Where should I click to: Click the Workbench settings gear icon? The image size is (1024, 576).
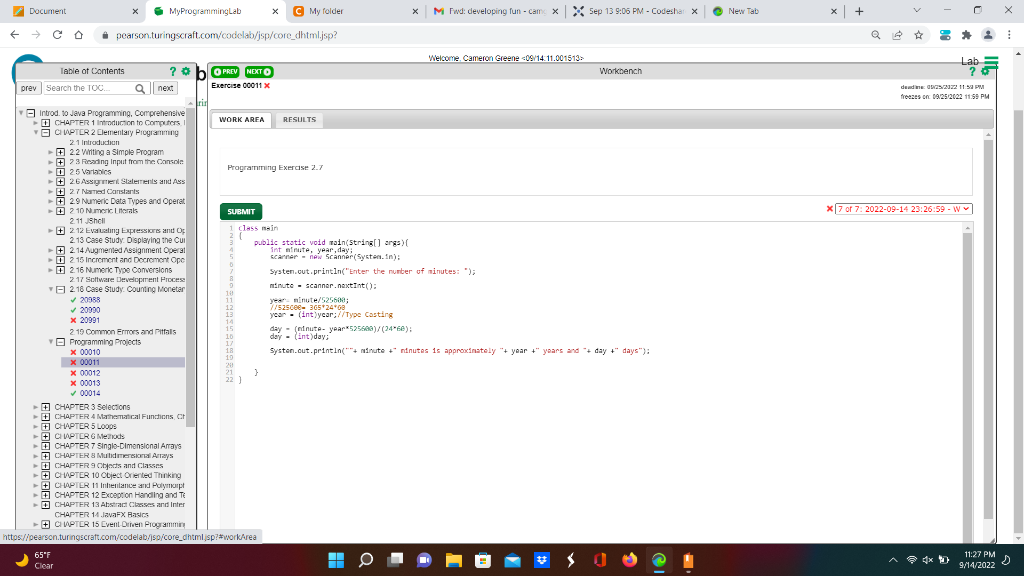tap(985, 71)
